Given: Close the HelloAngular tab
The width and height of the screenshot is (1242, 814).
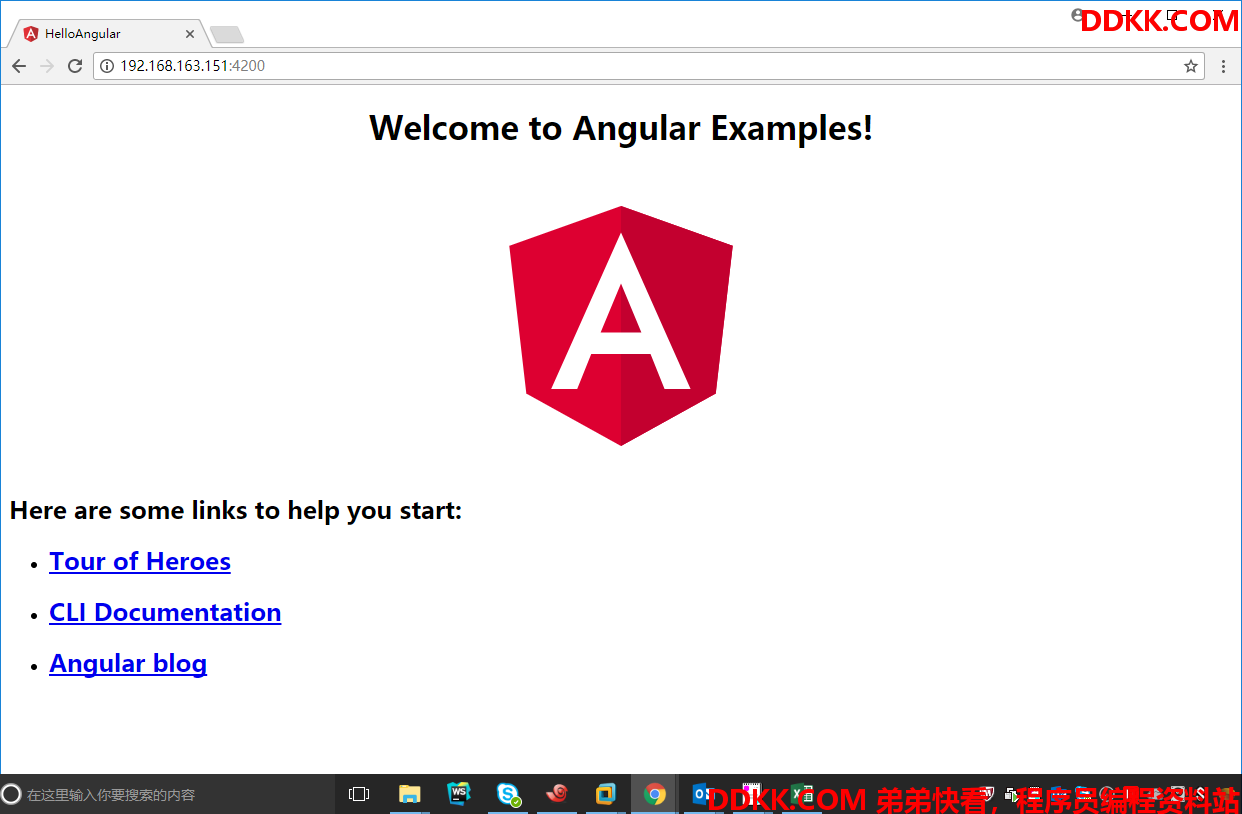Looking at the screenshot, I should [190, 34].
